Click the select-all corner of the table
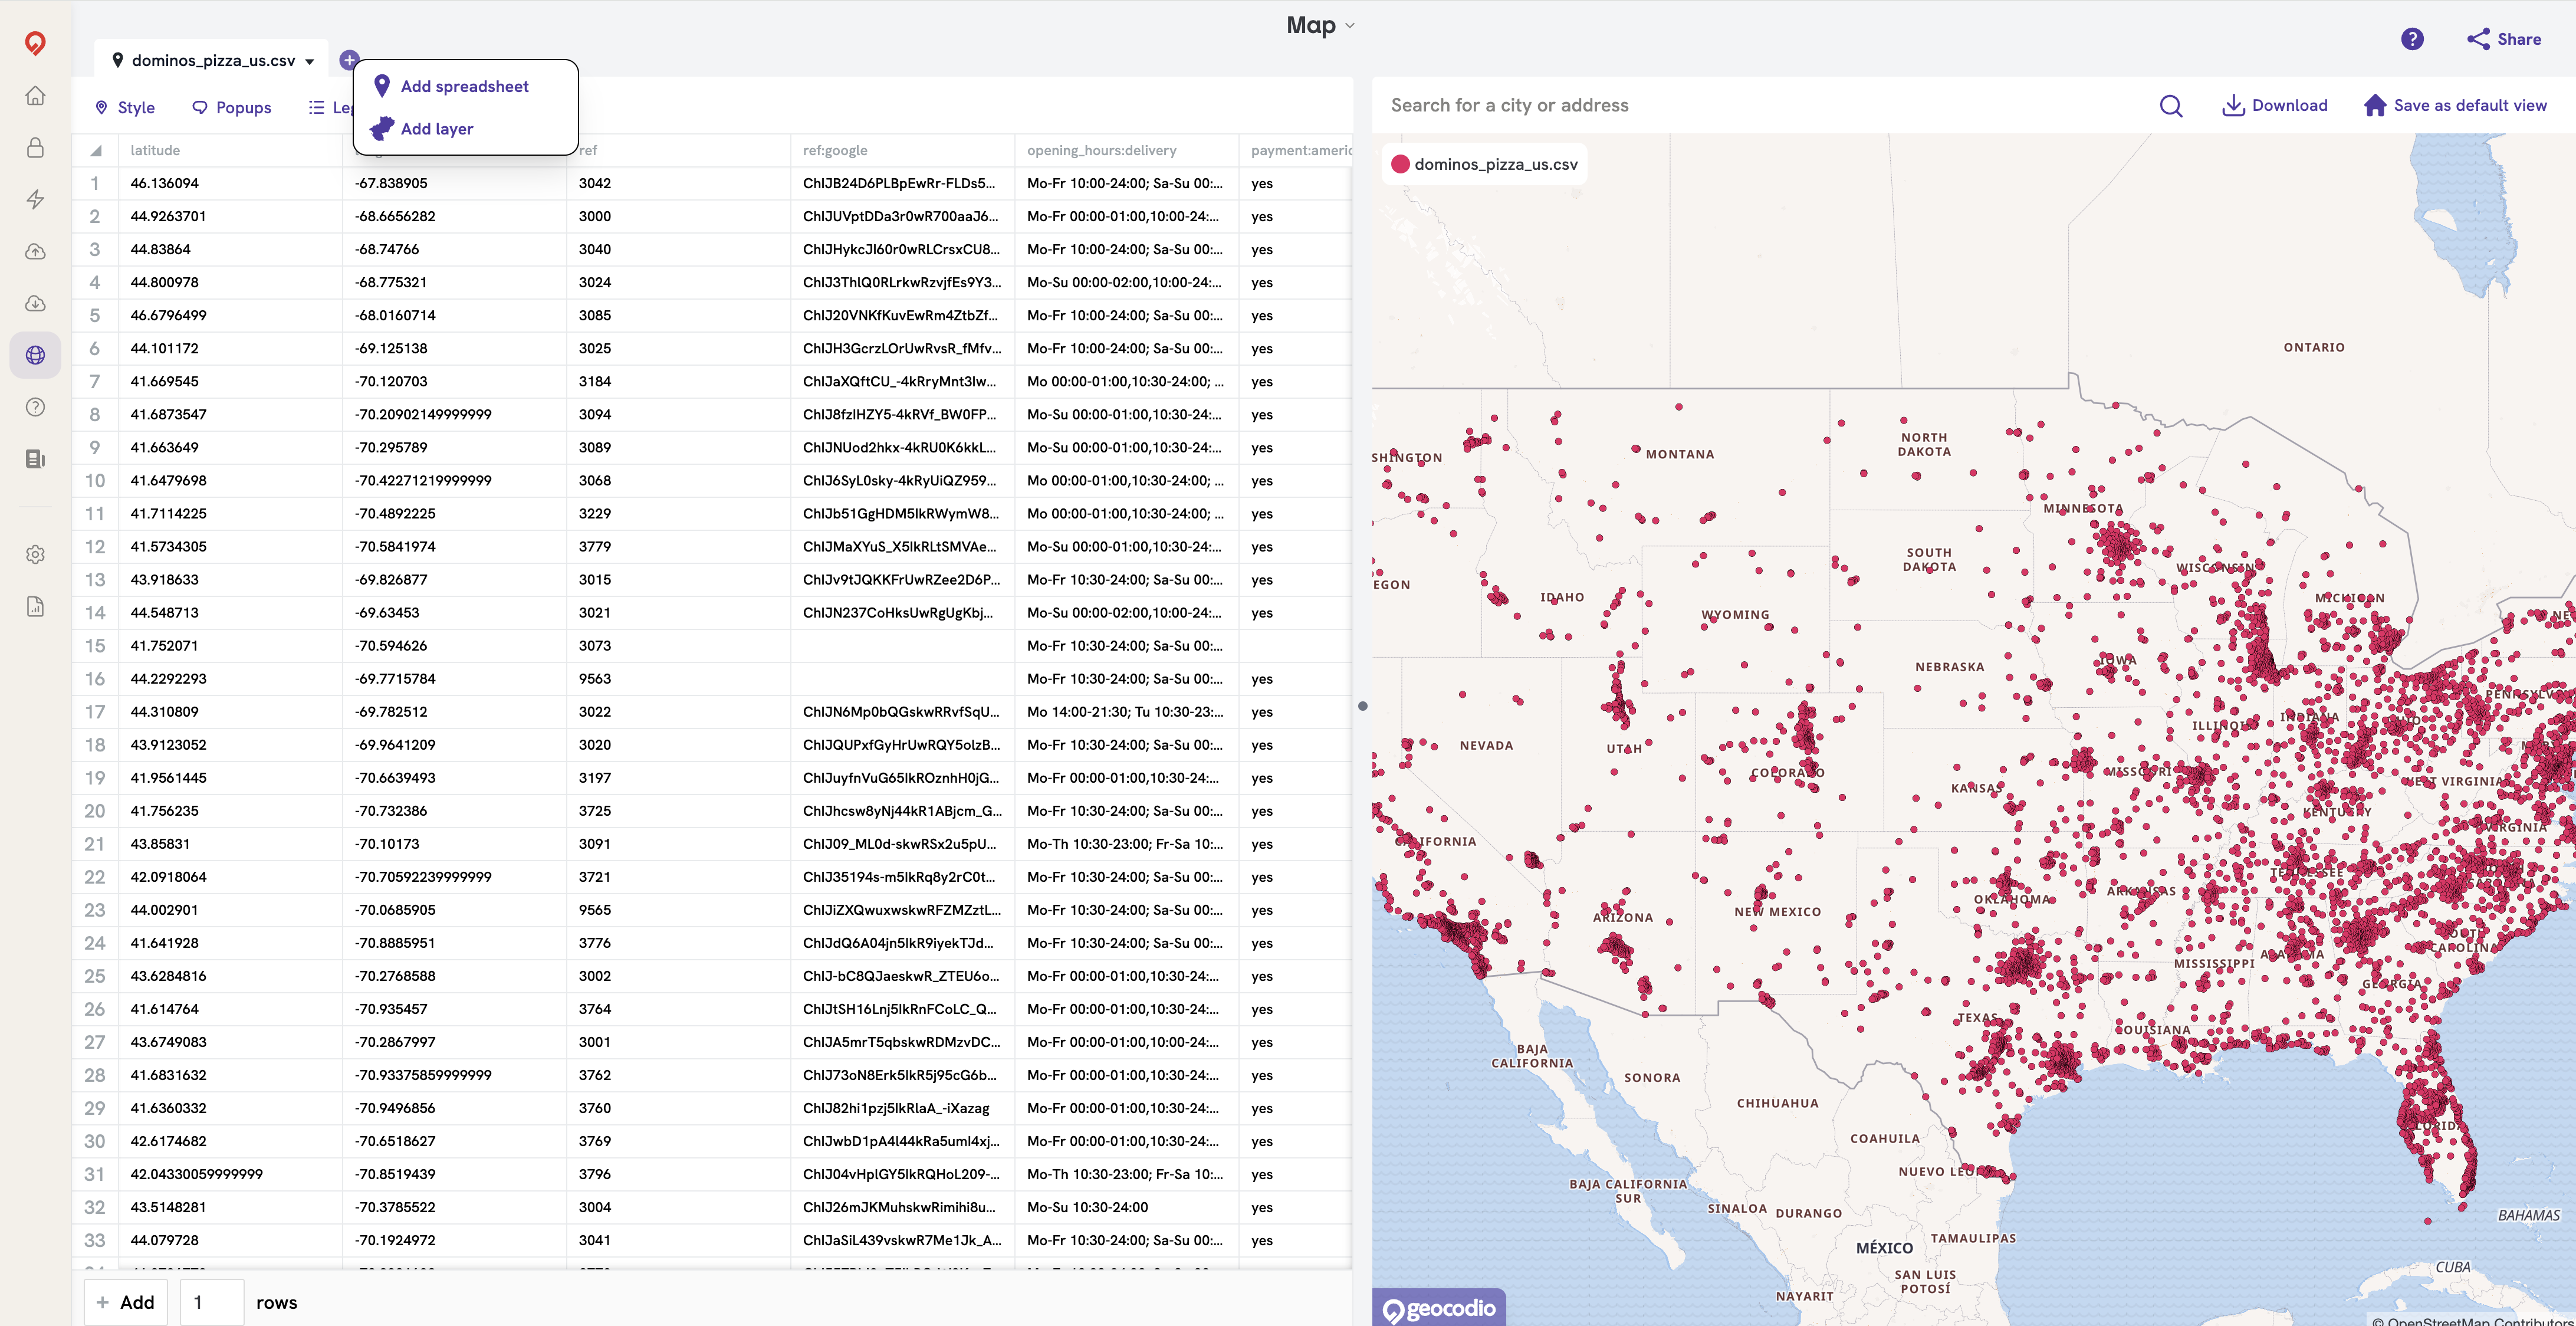Screen dimensions: 2576x1326 click(x=96, y=151)
